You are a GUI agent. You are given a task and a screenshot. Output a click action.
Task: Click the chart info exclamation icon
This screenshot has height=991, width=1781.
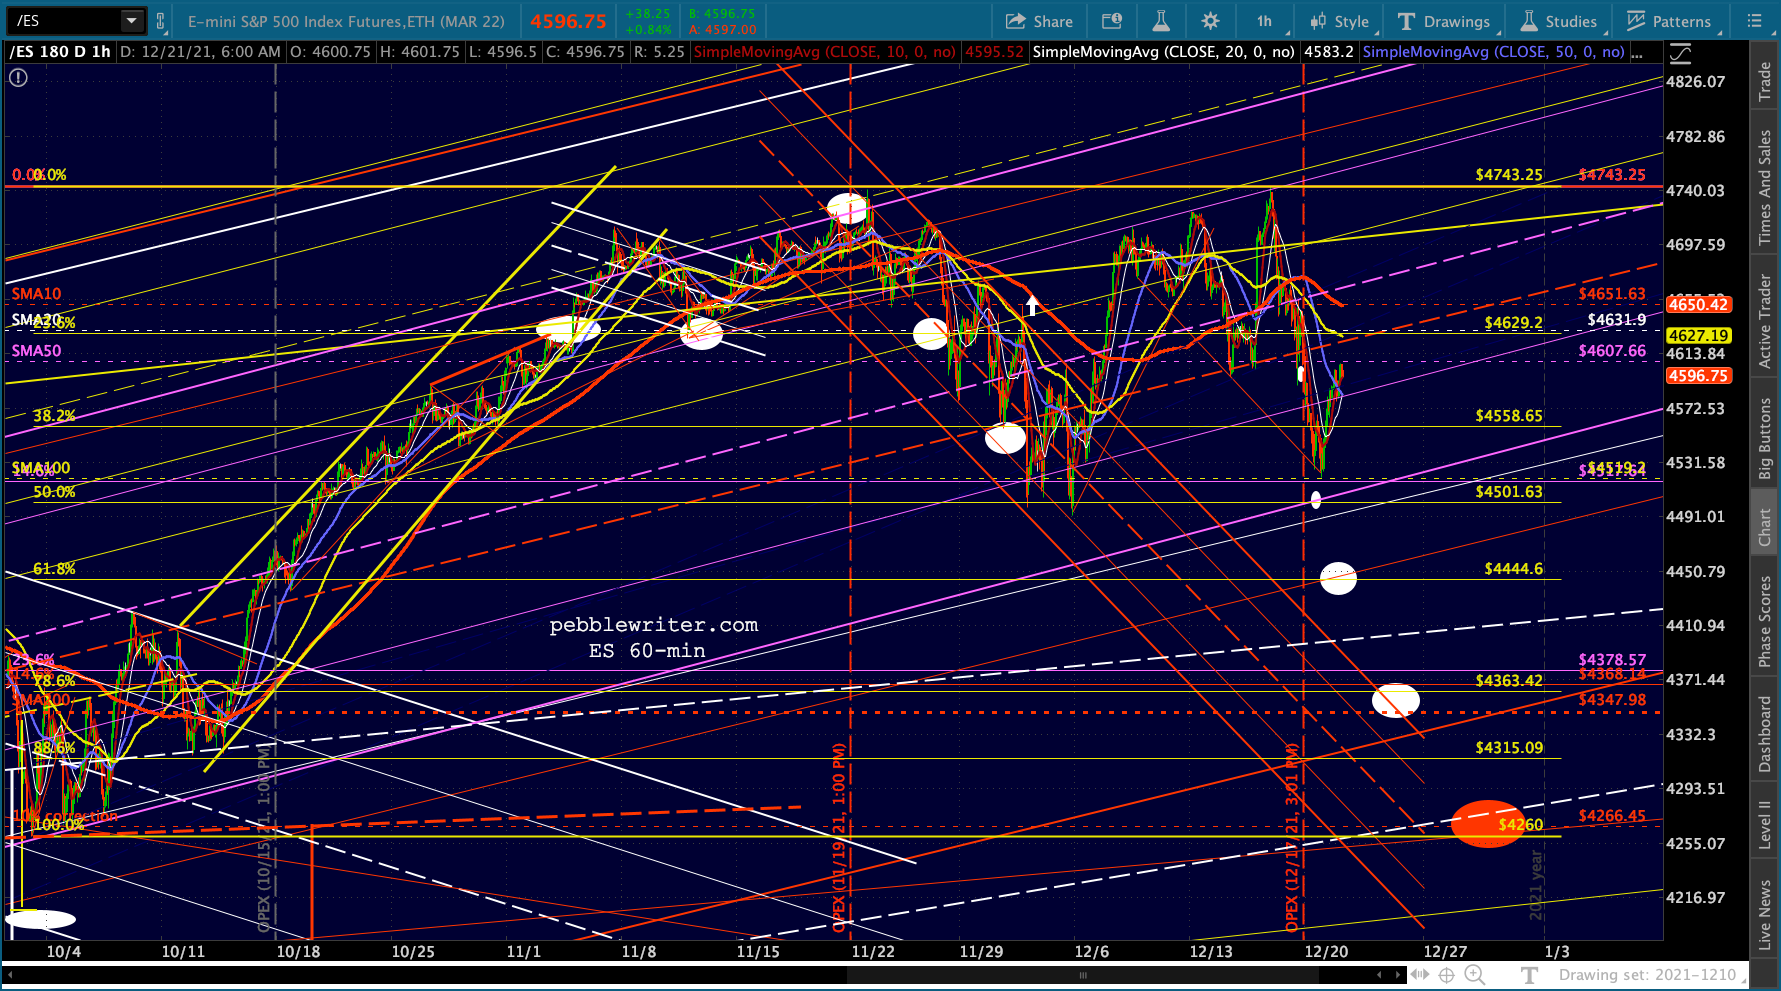click(x=18, y=77)
